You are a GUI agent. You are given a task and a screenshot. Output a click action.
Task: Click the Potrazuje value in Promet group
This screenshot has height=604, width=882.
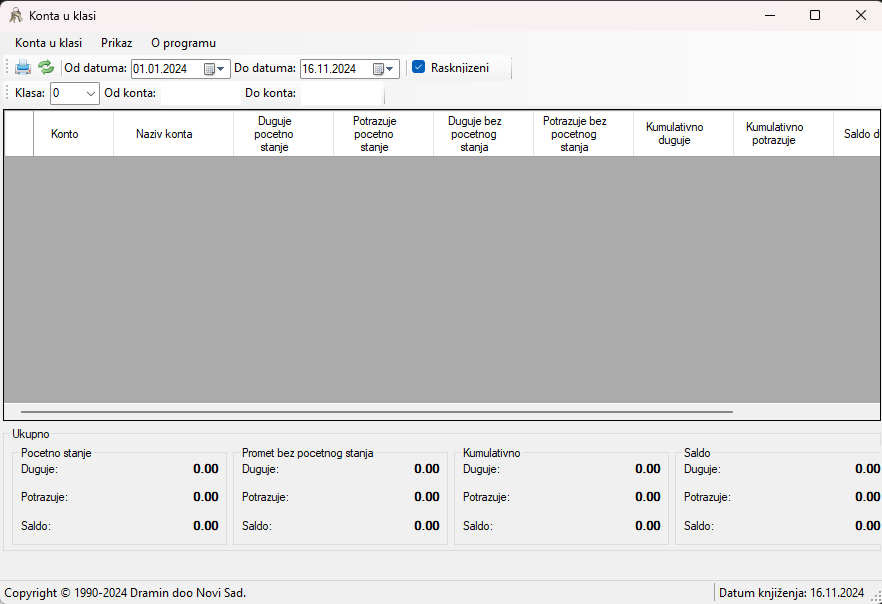coord(427,497)
